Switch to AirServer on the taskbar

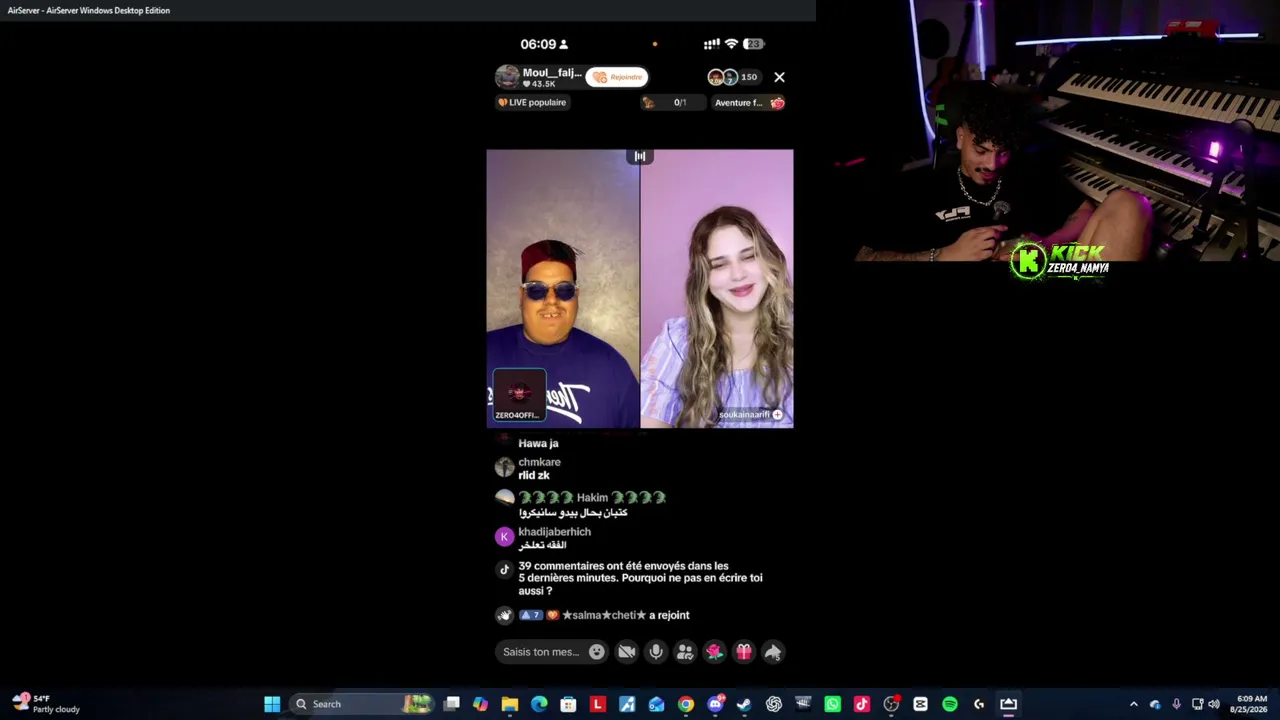click(1008, 704)
